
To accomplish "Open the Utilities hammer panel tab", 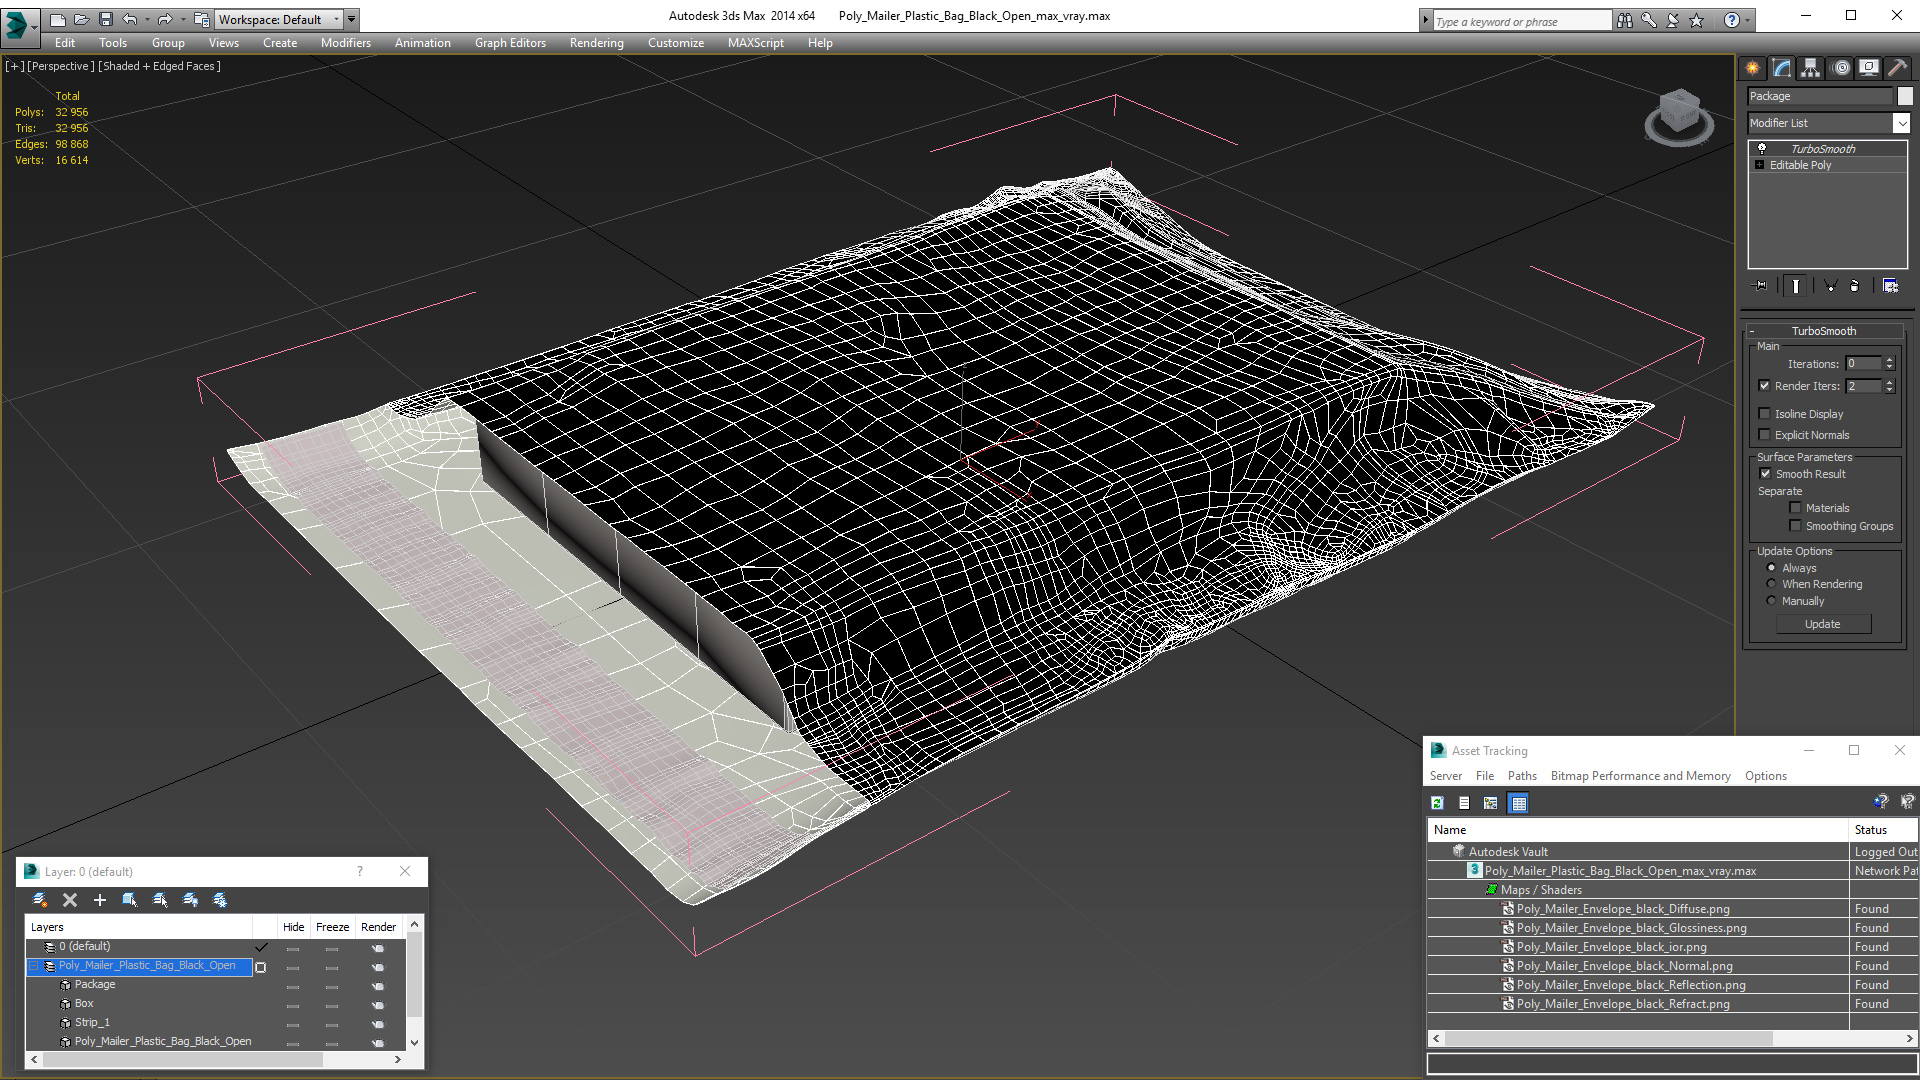I will click(1897, 68).
